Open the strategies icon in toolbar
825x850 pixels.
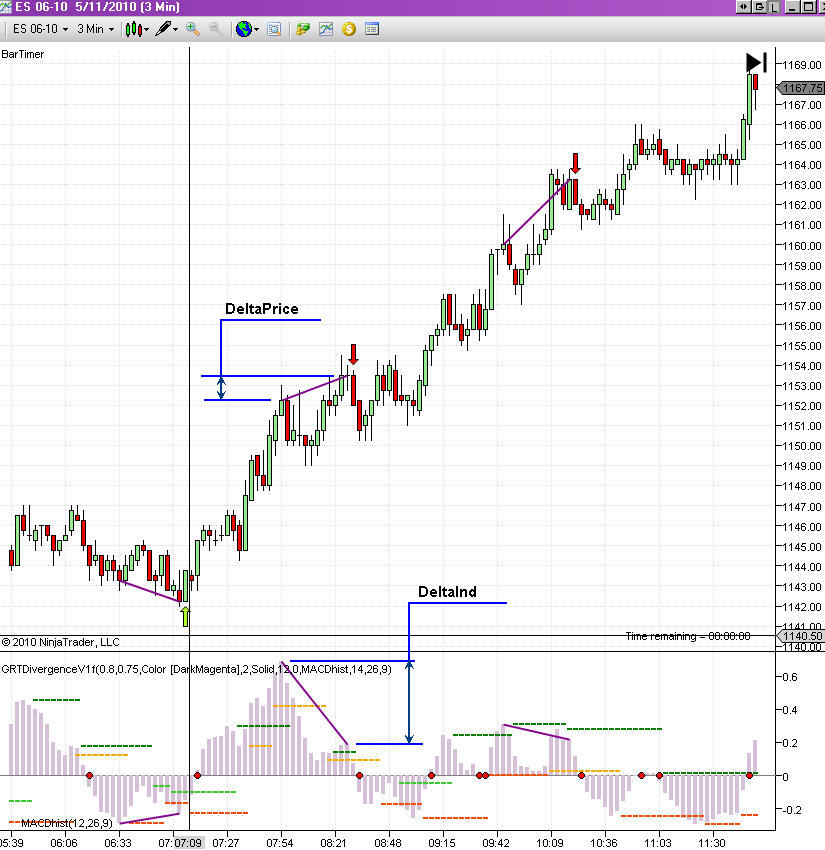303,29
